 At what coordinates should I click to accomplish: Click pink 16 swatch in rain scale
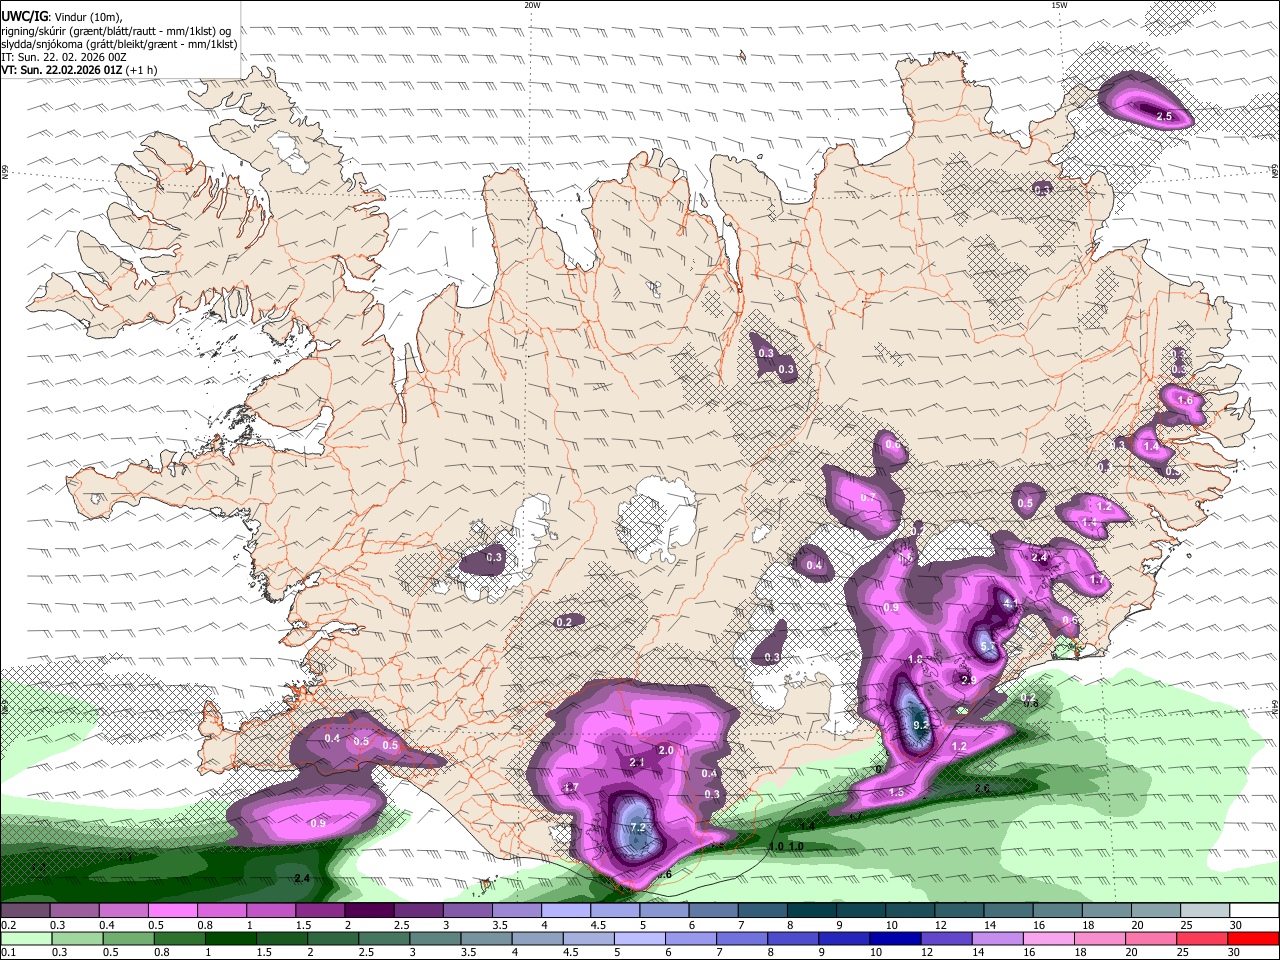pos(1048,939)
